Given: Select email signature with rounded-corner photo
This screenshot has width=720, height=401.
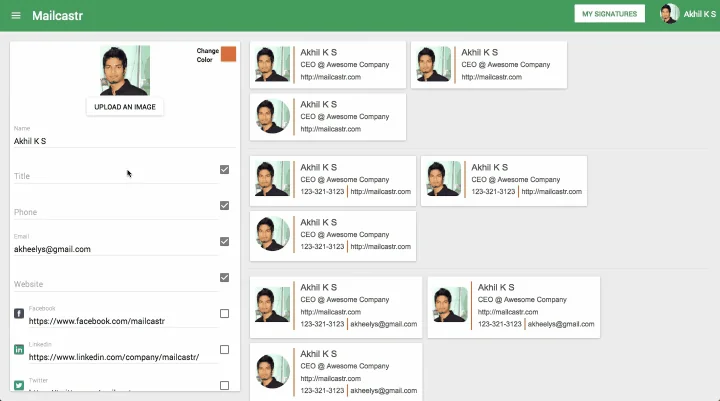Looking at the screenshot, I should coord(514,307).
